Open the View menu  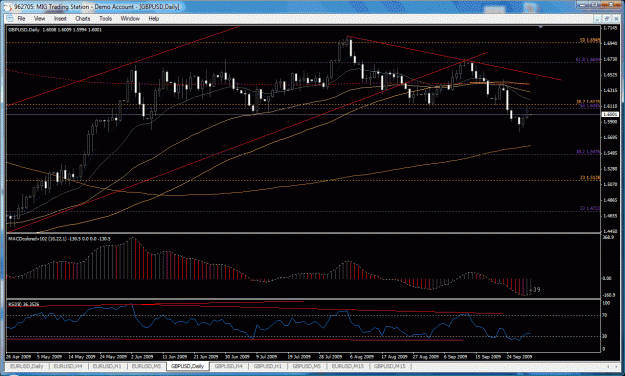click(39, 19)
